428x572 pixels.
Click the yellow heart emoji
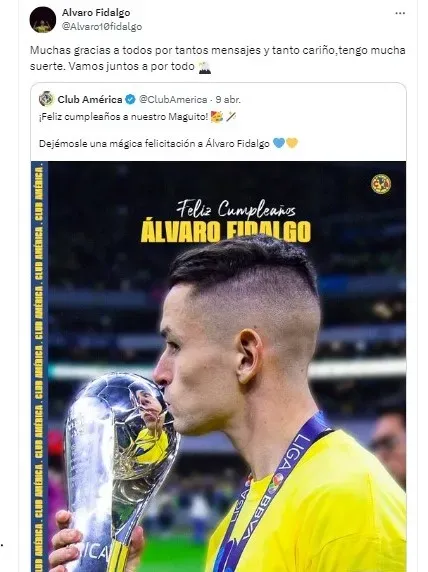click(x=292, y=143)
